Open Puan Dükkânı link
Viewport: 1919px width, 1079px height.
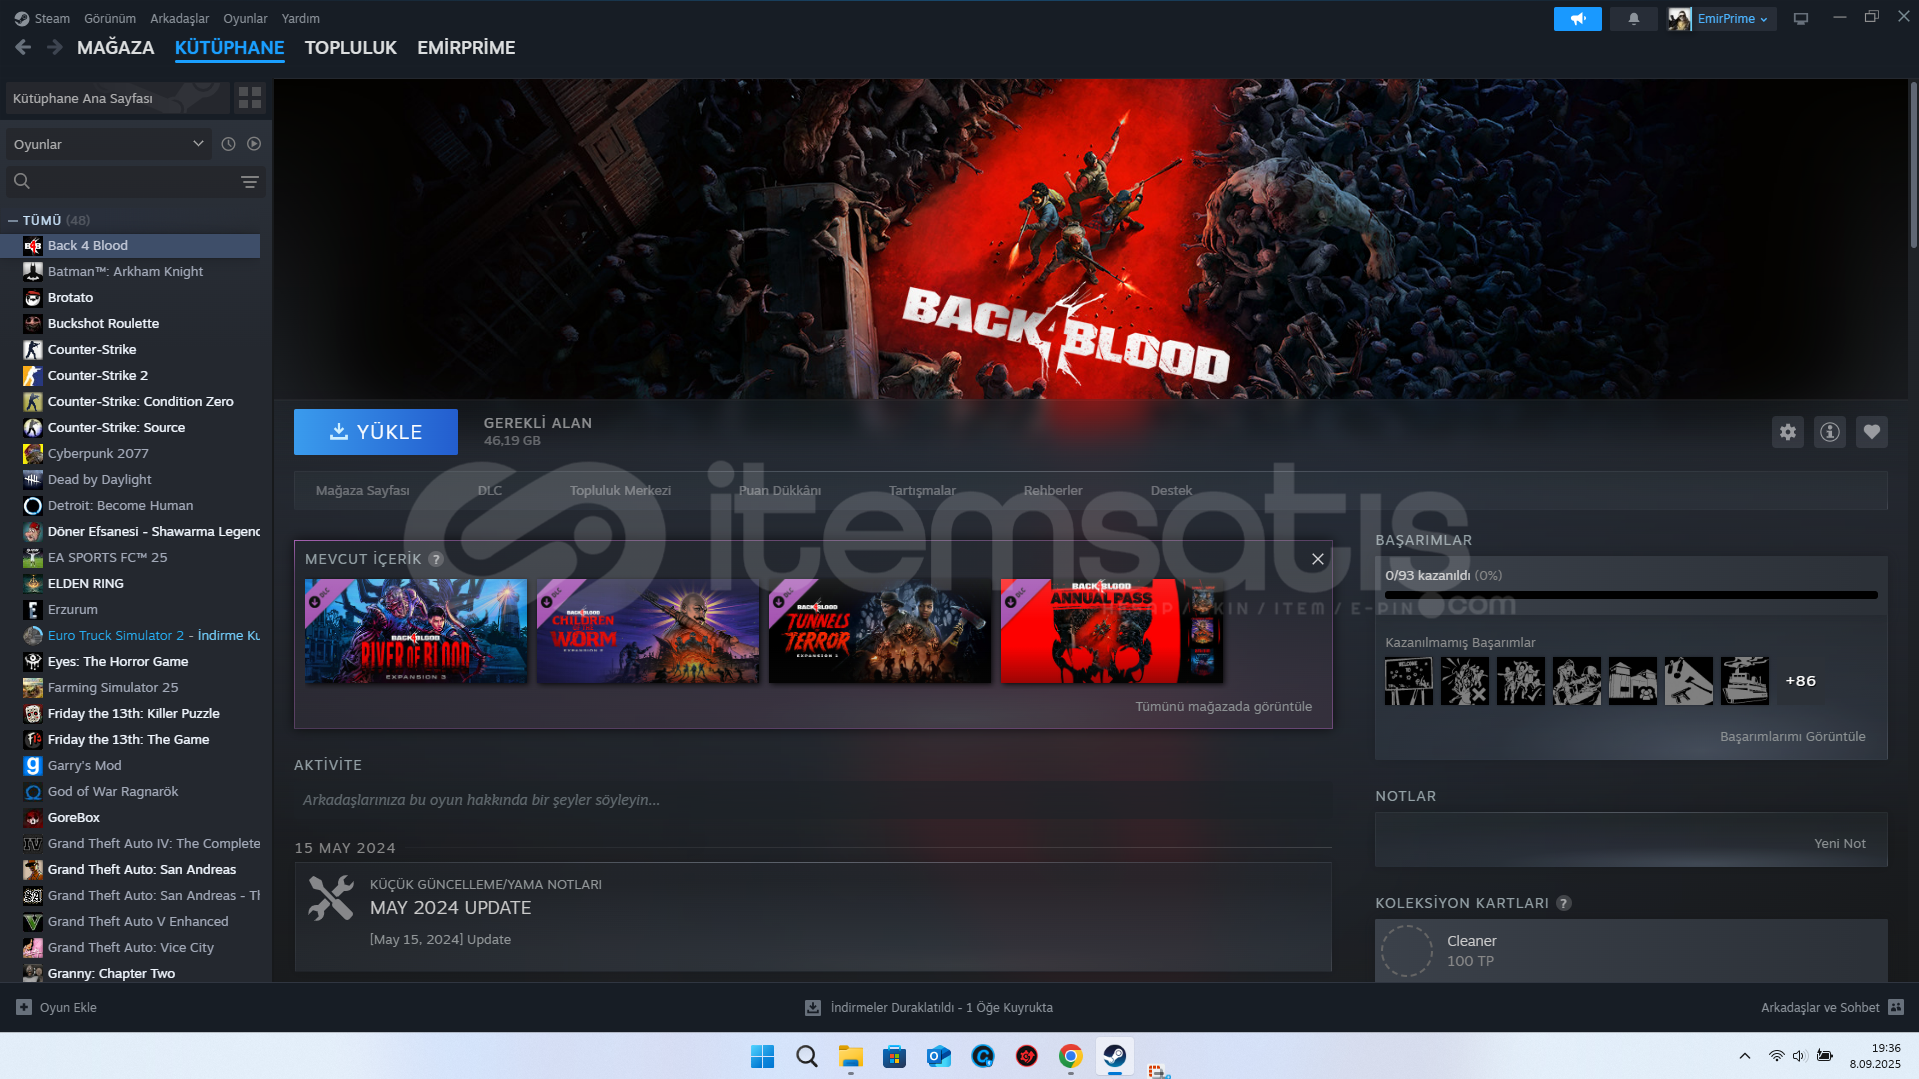tap(780, 490)
